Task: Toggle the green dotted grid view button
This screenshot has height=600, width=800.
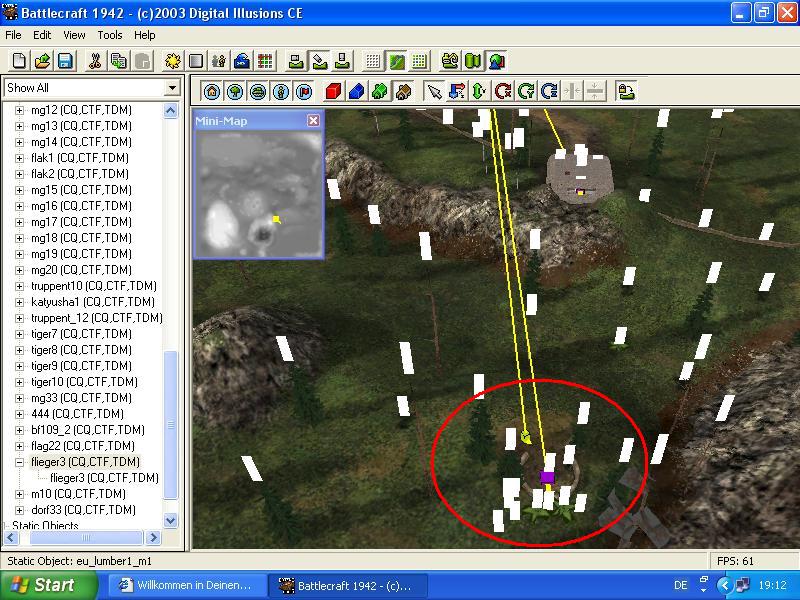Action: click(x=419, y=61)
